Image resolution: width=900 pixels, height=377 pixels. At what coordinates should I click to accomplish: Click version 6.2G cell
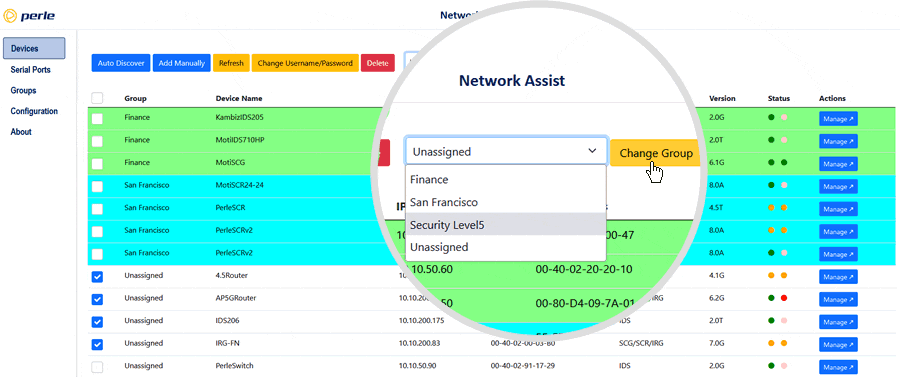click(717, 298)
